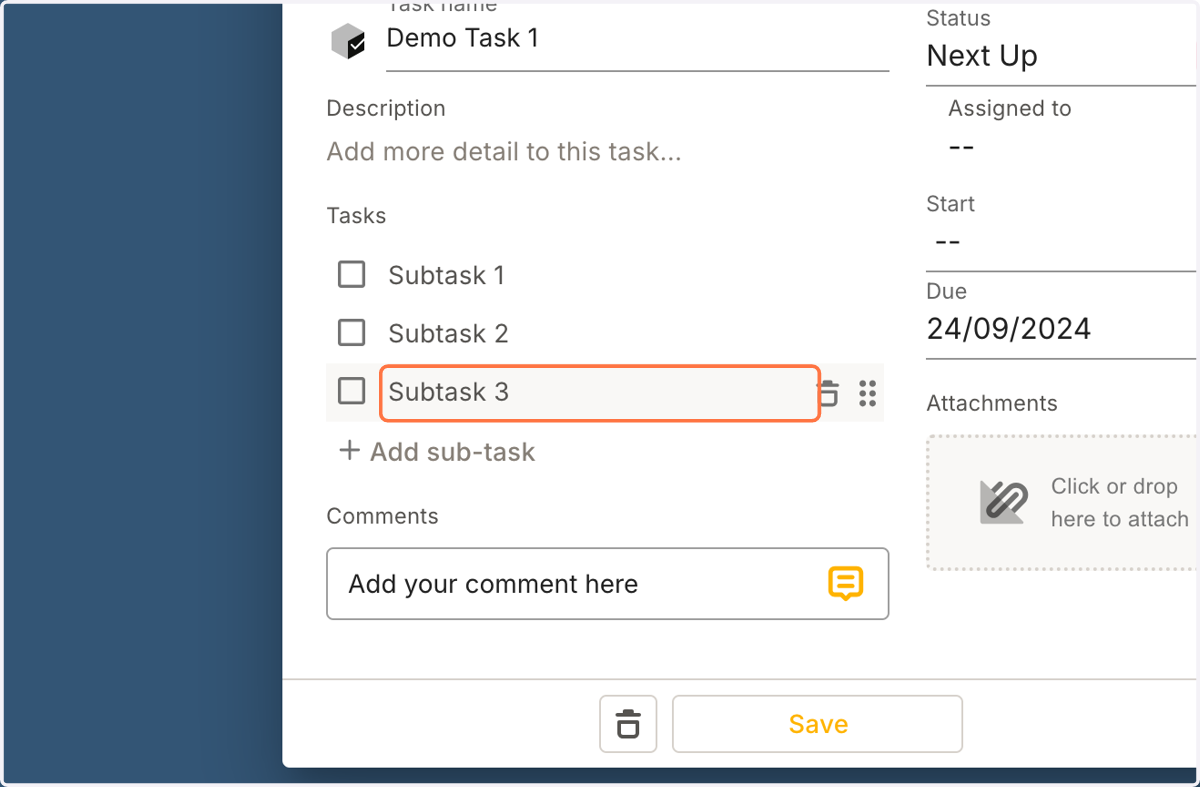Open the Status dropdown showing Next Up
The height and width of the screenshot is (787, 1200).
[1062, 56]
